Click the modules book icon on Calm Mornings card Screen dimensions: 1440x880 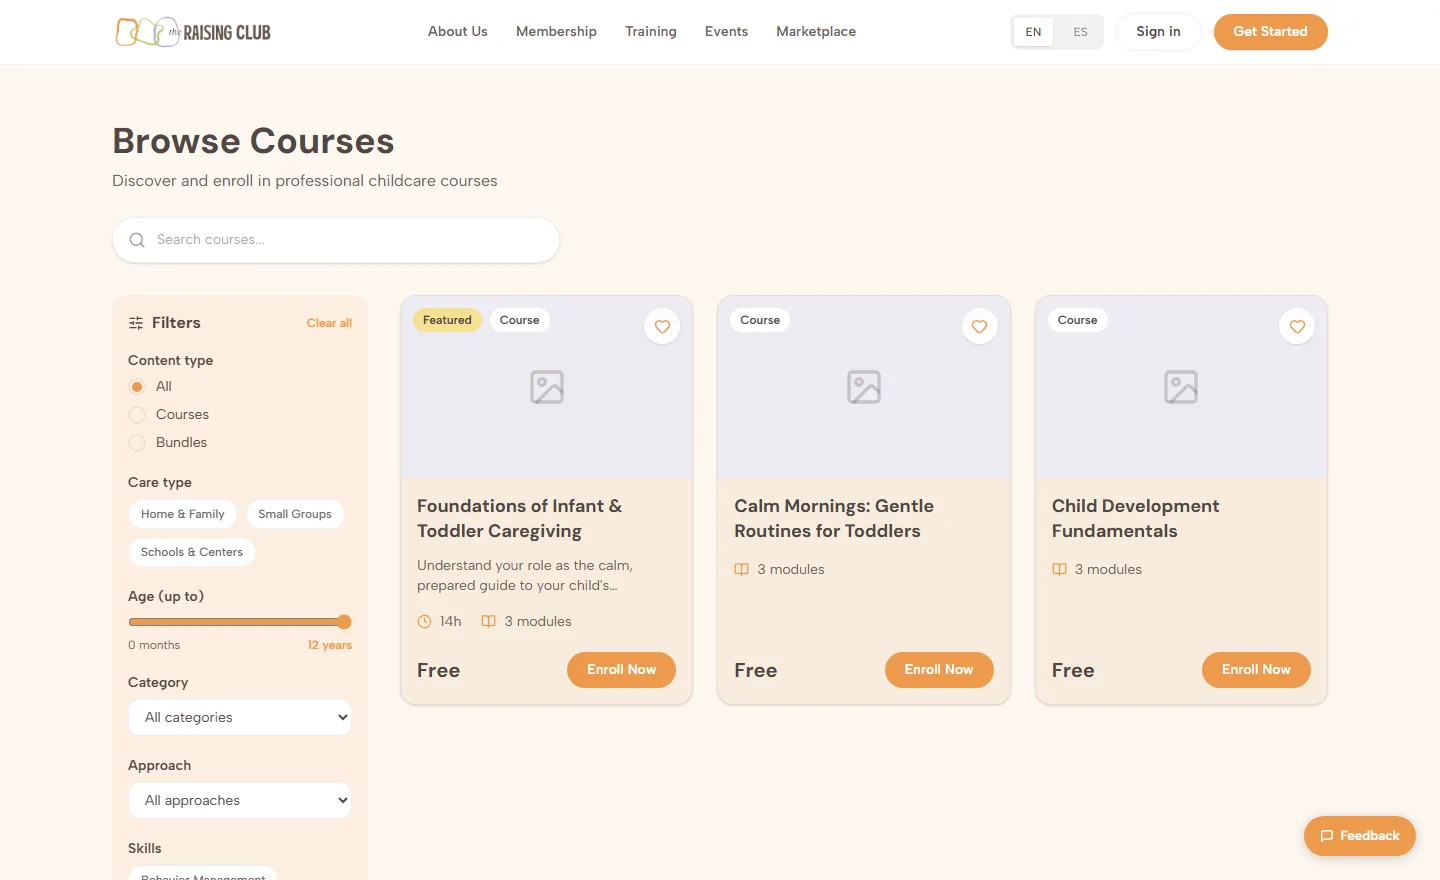pos(741,569)
